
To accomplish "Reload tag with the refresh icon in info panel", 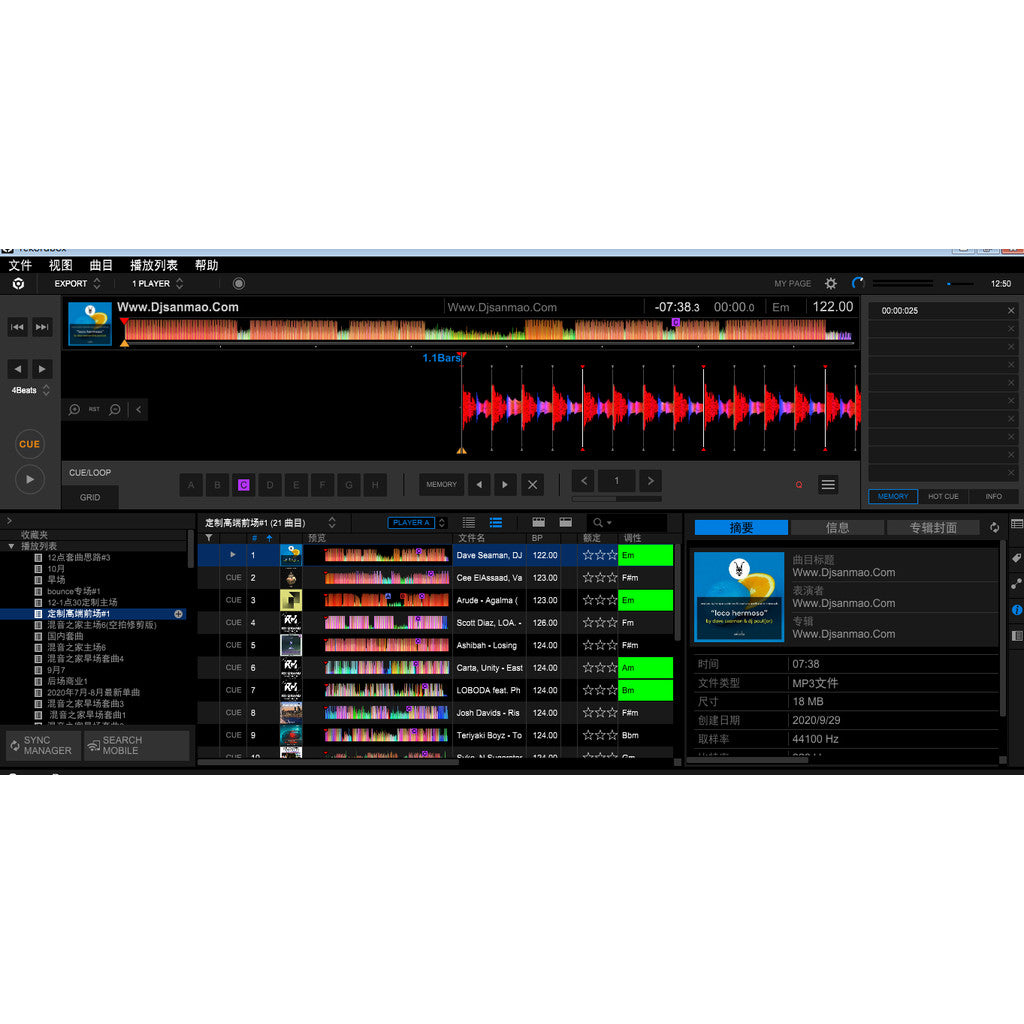I will click(994, 528).
